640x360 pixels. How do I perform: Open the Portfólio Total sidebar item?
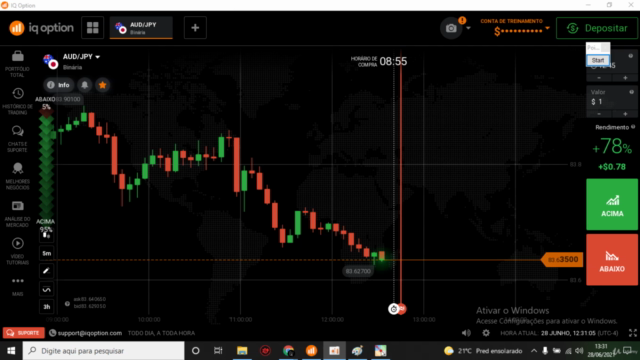17,64
